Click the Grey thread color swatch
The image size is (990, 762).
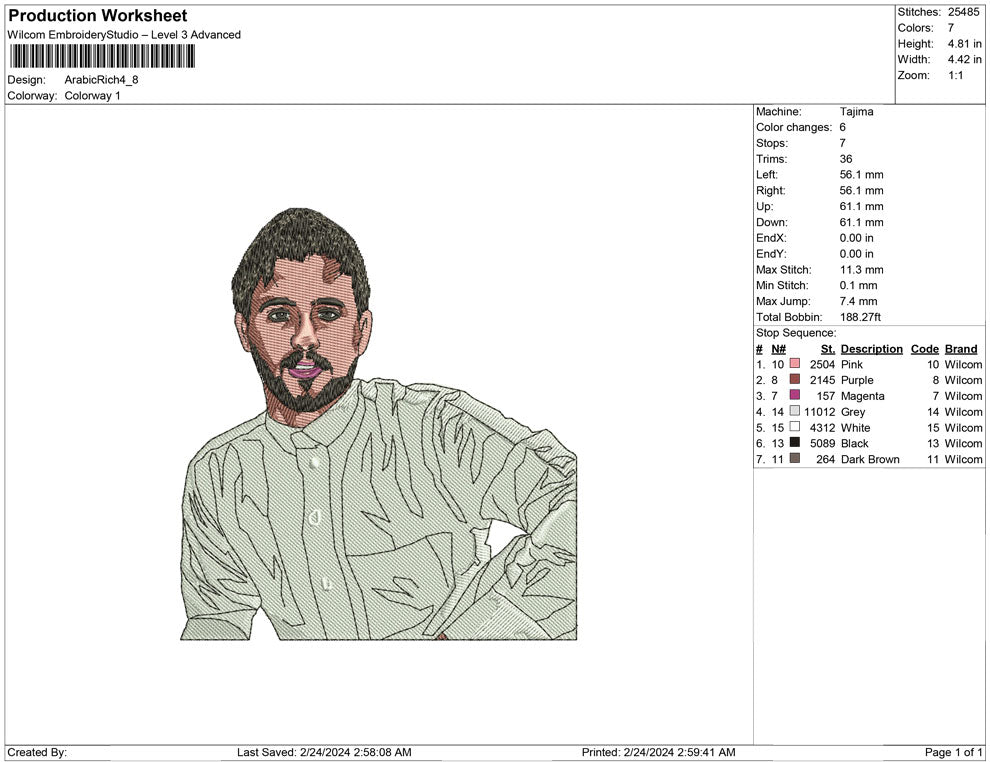click(x=795, y=412)
